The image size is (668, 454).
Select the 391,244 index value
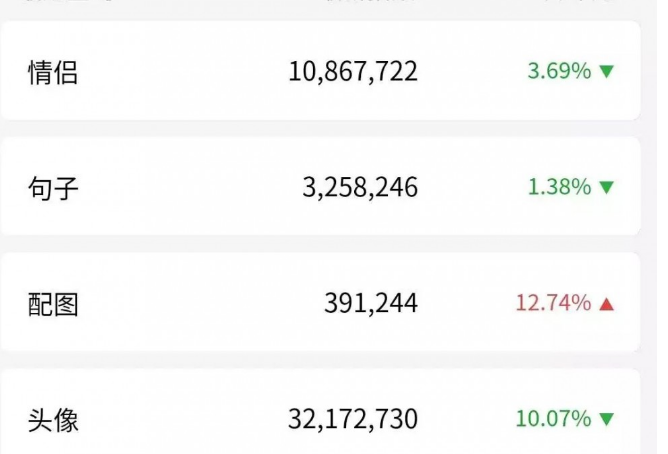click(371, 304)
